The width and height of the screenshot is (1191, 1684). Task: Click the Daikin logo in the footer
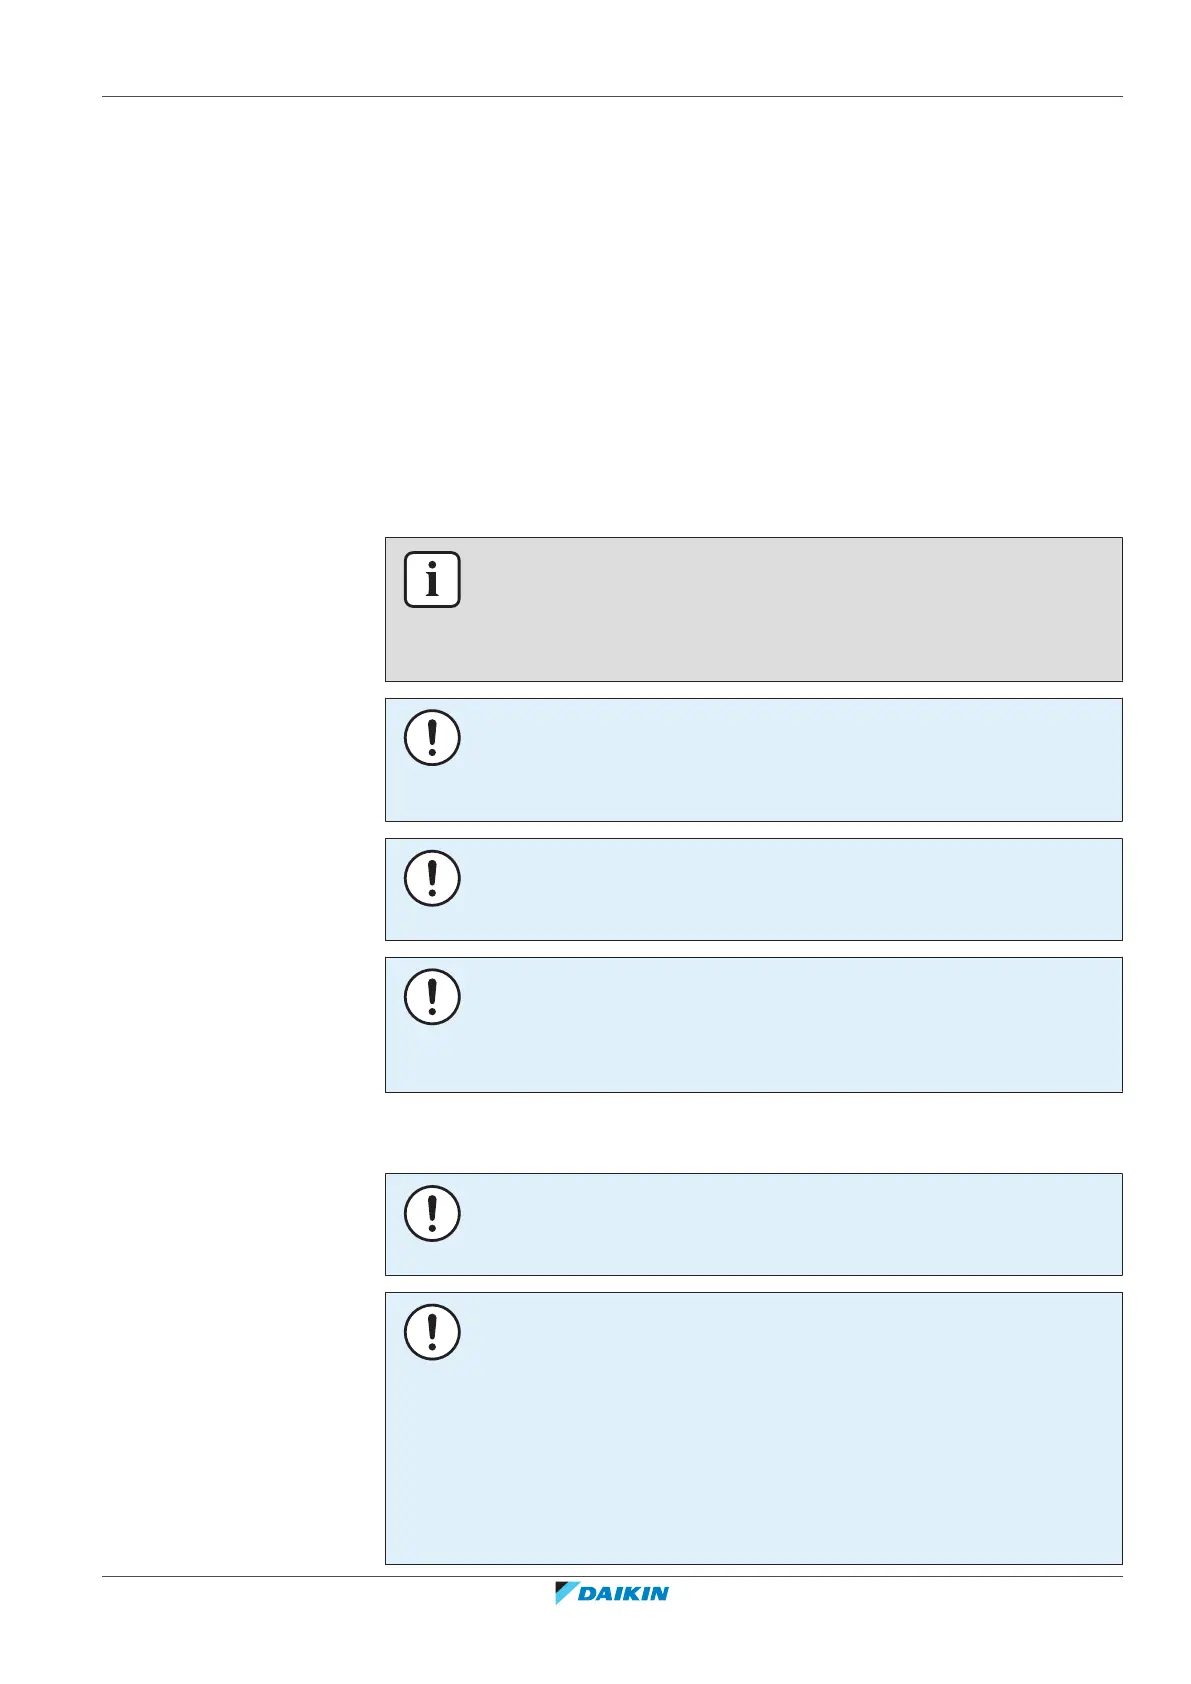(611, 1593)
